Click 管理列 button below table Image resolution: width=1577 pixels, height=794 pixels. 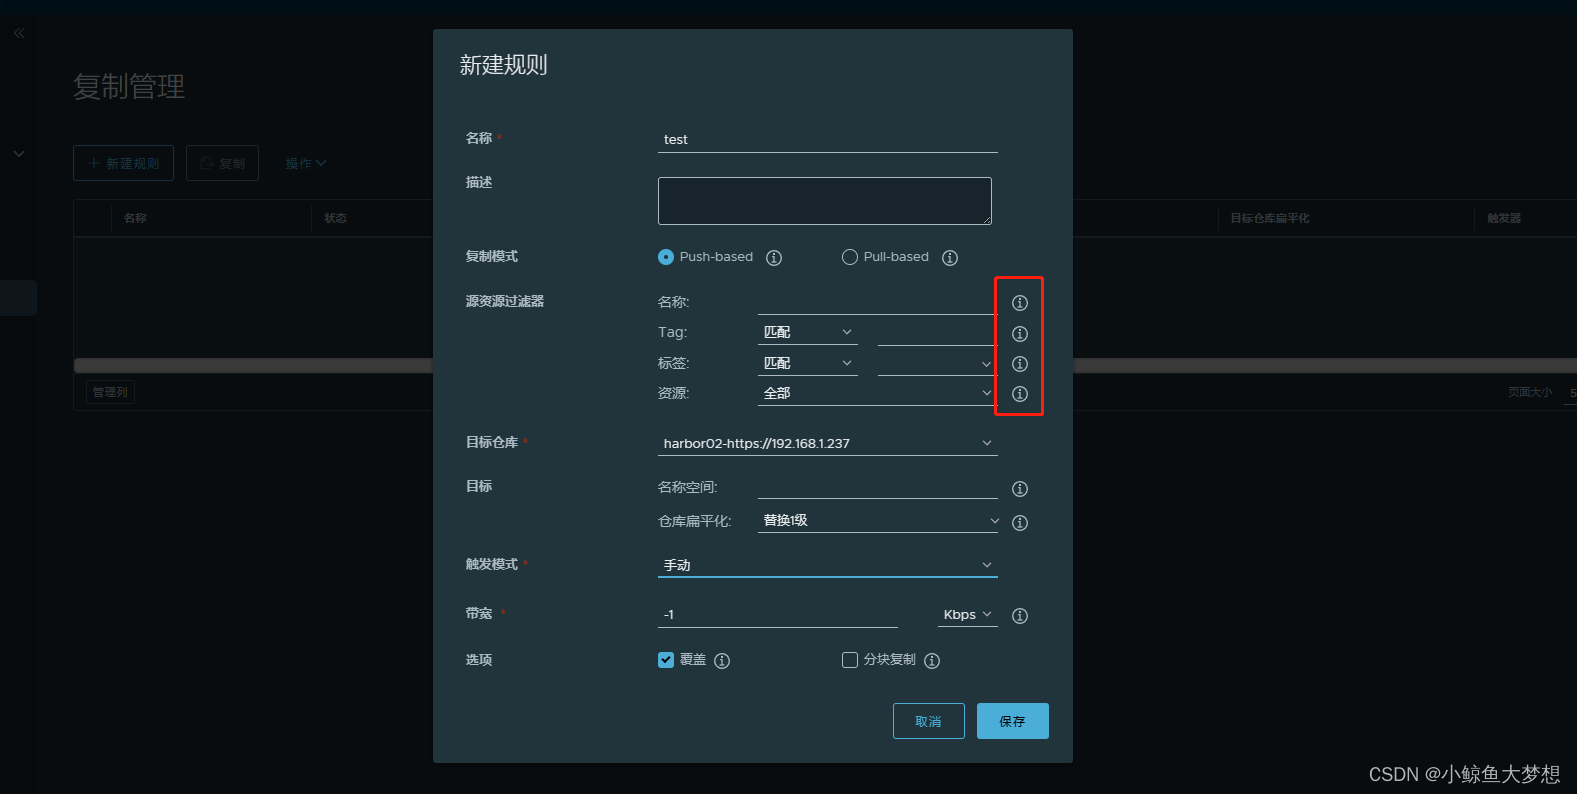(110, 392)
